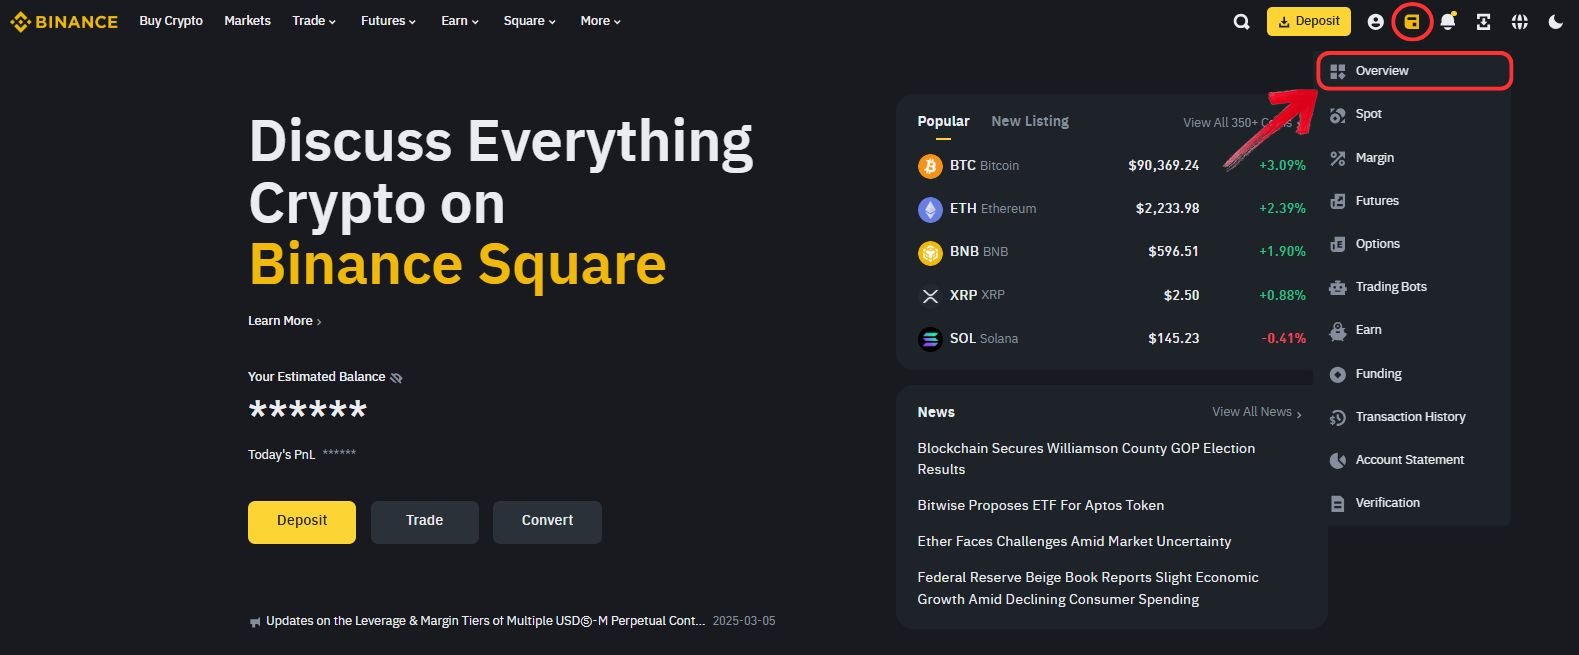Expand the Trade dropdown menu
1579x655 pixels.
(314, 21)
